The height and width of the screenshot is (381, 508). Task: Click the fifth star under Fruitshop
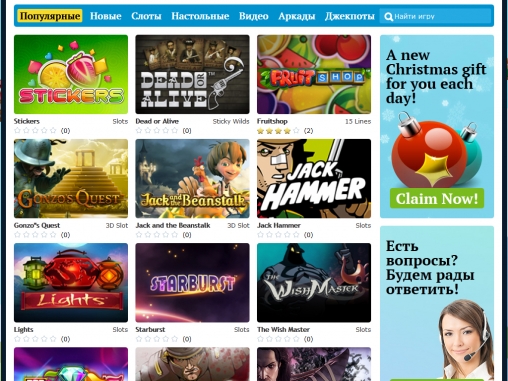[x=296, y=131]
